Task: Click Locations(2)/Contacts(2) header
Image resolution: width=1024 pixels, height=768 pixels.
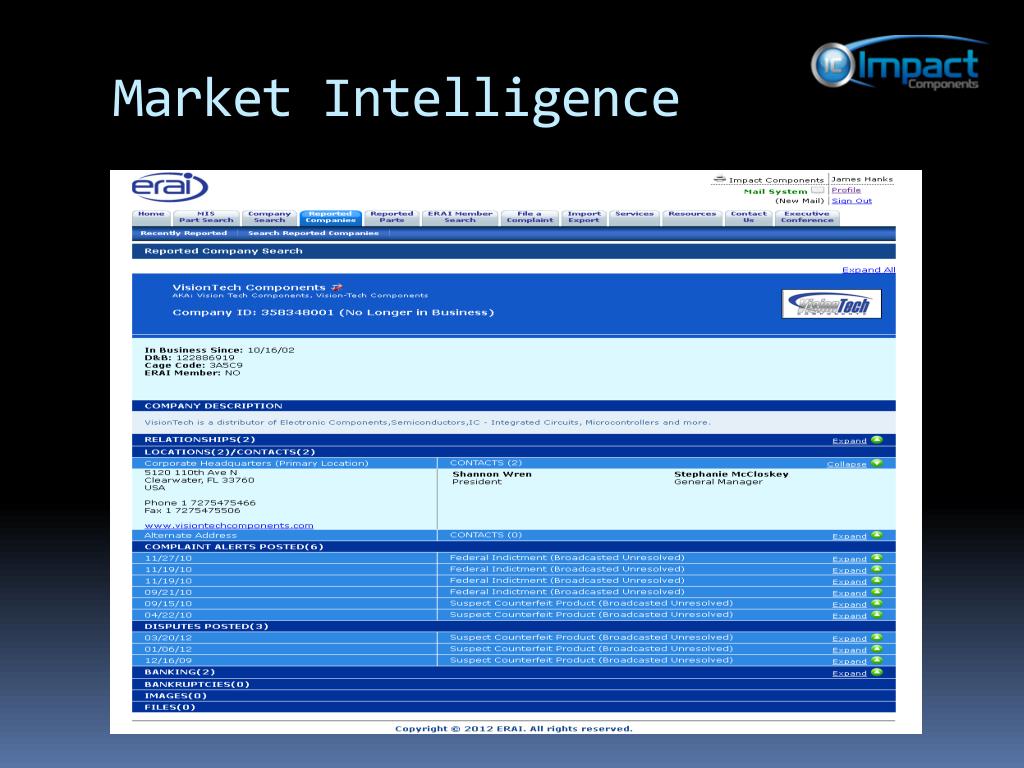Action: (x=513, y=452)
